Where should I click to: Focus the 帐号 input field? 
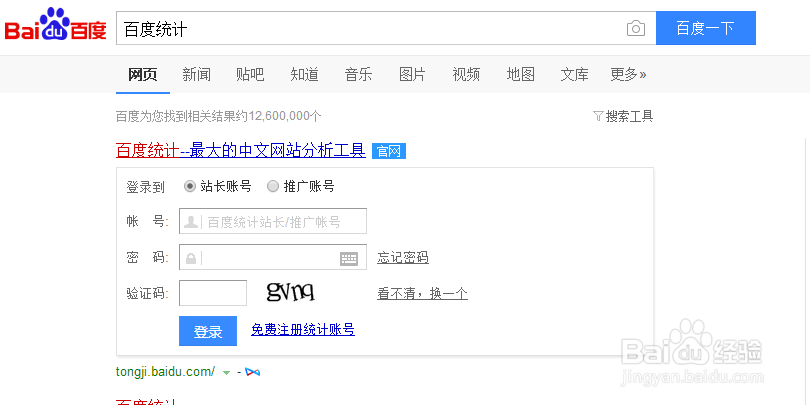tap(273, 221)
